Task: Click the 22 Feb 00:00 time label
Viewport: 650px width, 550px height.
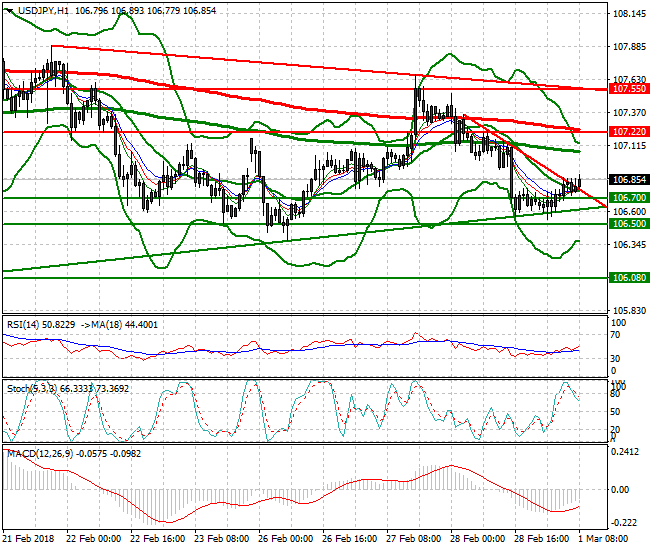Action: point(94,539)
